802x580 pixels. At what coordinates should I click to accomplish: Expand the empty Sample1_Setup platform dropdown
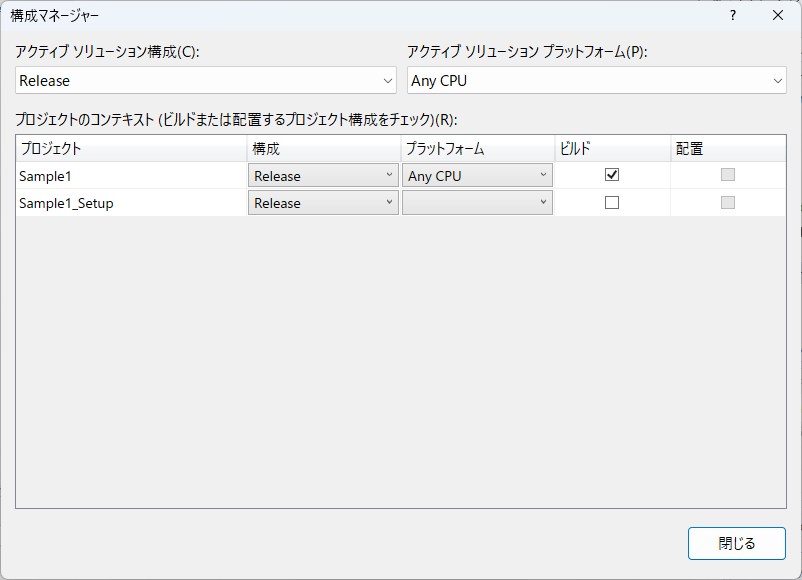477,203
